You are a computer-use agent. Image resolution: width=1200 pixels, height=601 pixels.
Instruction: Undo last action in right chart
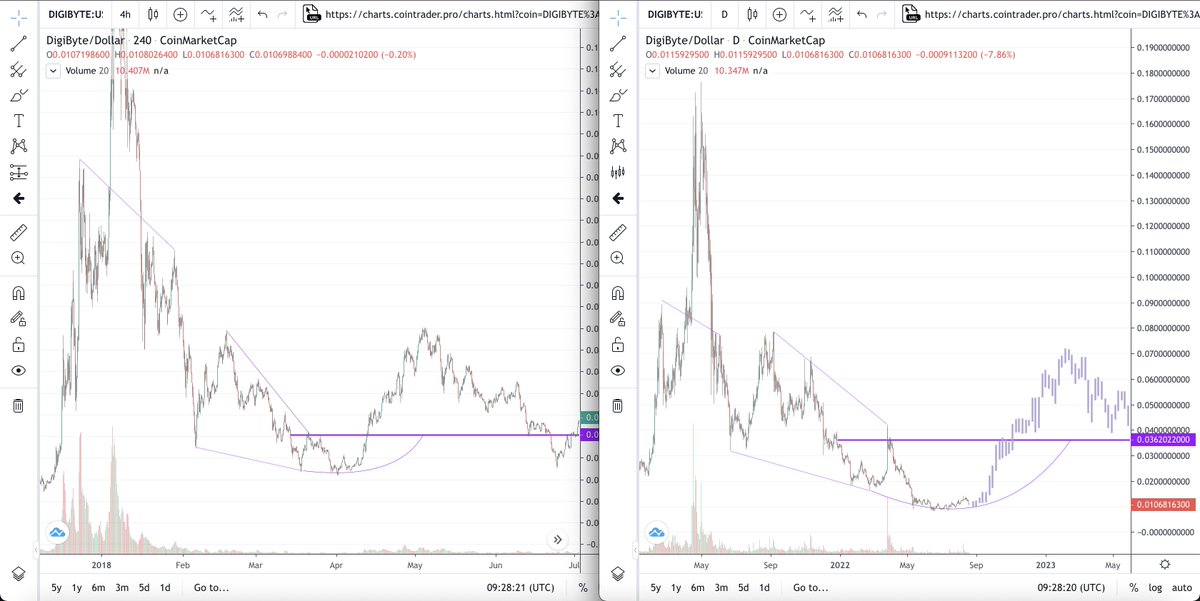pos(861,15)
